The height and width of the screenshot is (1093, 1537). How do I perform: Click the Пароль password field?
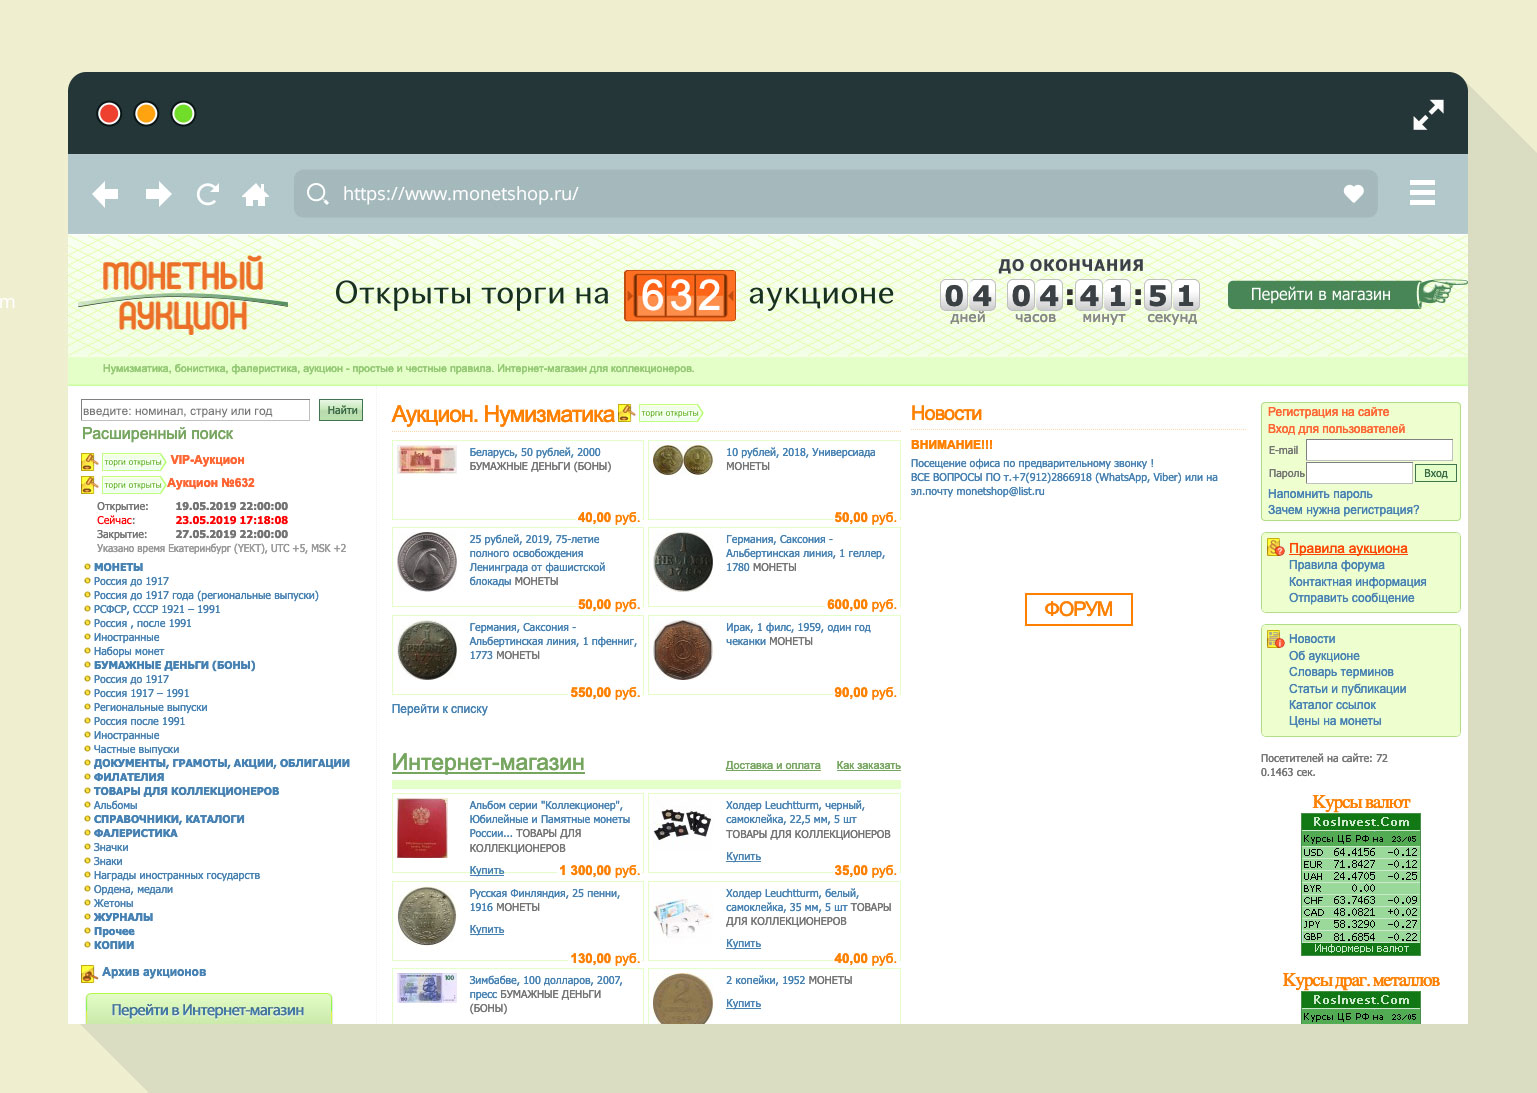(x=1360, y=473)
